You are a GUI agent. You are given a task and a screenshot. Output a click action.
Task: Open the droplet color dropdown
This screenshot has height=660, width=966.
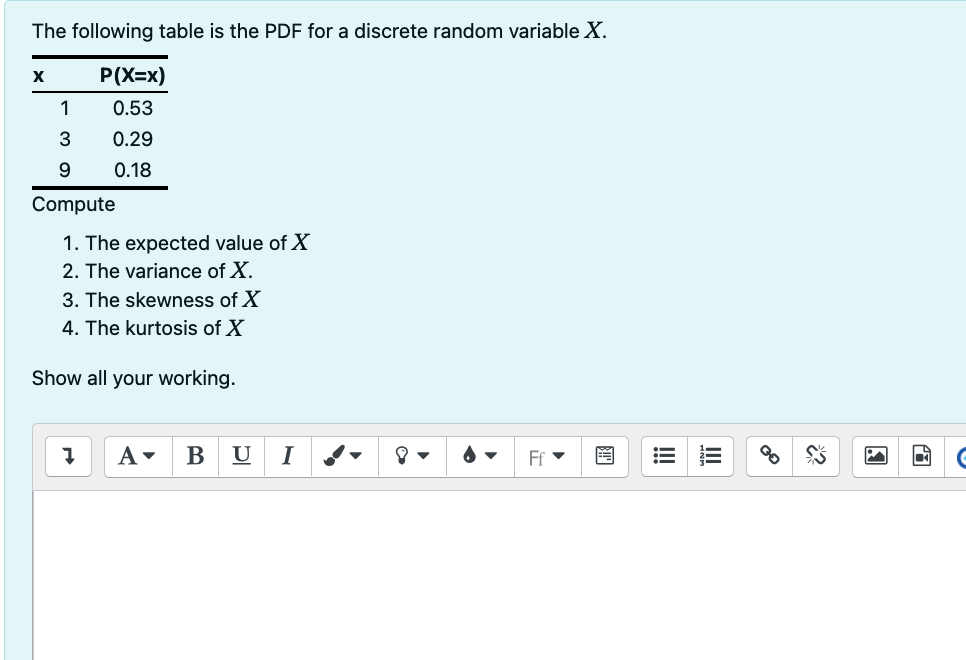(480, 456)
